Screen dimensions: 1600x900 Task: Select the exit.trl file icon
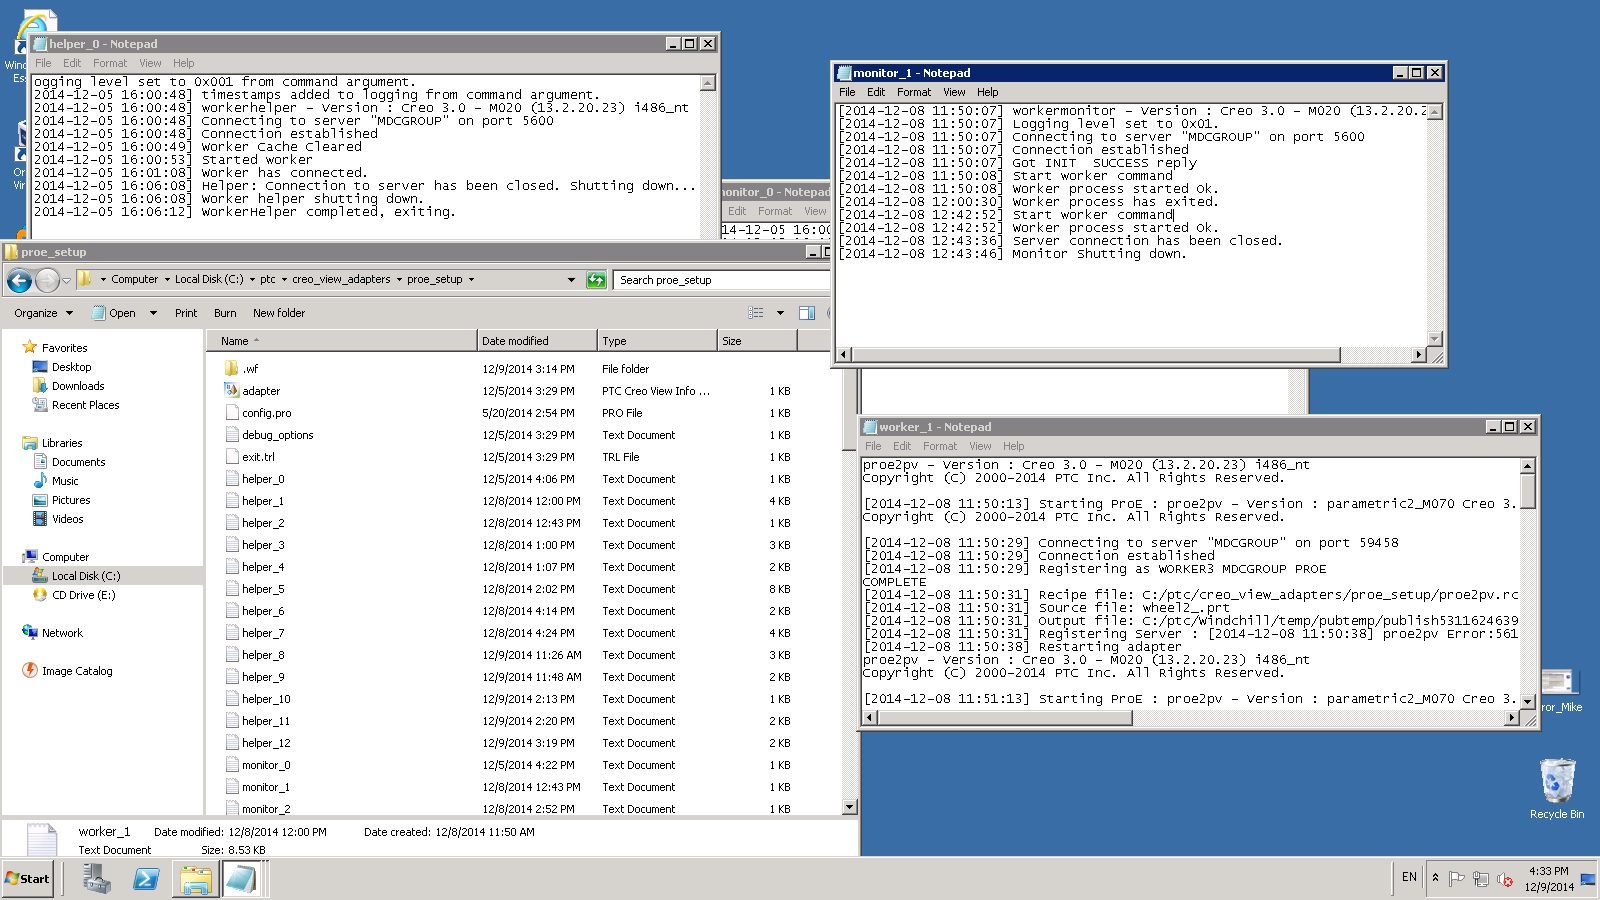[232, 457]
